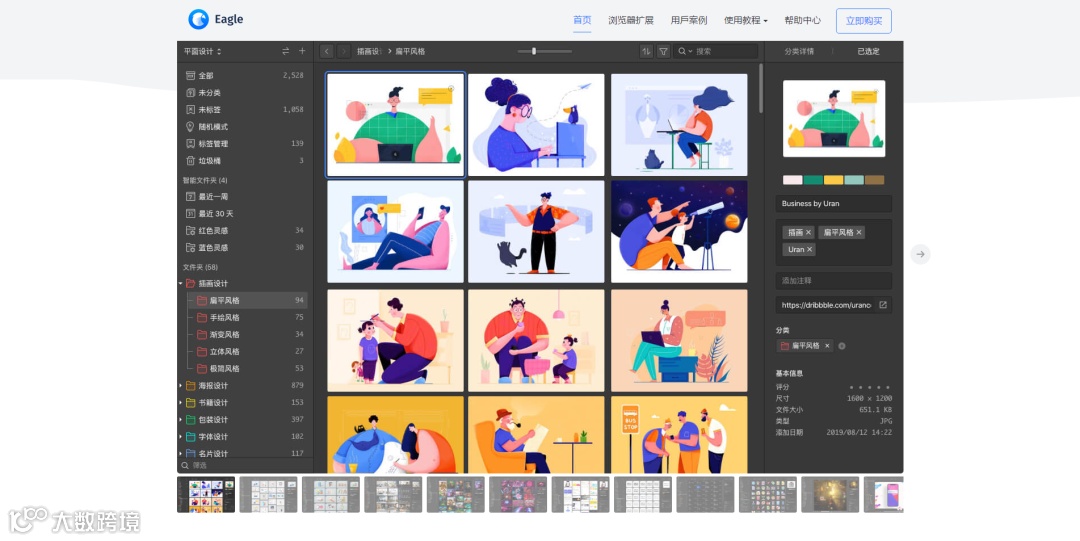Adjust the thumbnail size slider
The height and width of the screenshot is (541, 1080).
click(x=534, y=51)
